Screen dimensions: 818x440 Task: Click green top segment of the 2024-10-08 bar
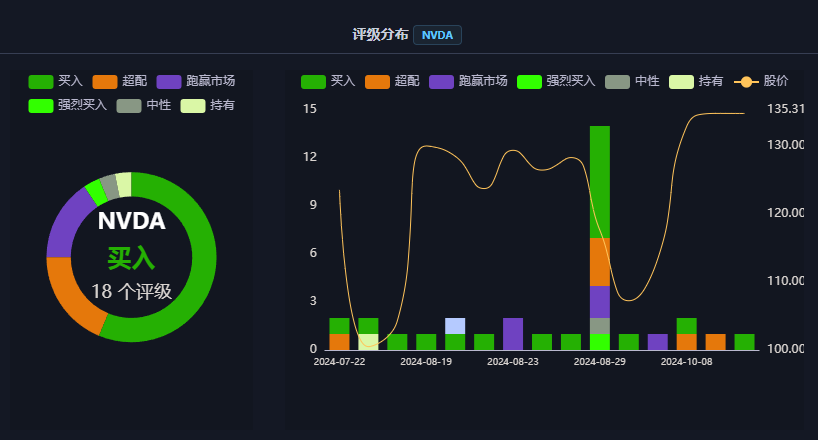(x=687, y=326)
